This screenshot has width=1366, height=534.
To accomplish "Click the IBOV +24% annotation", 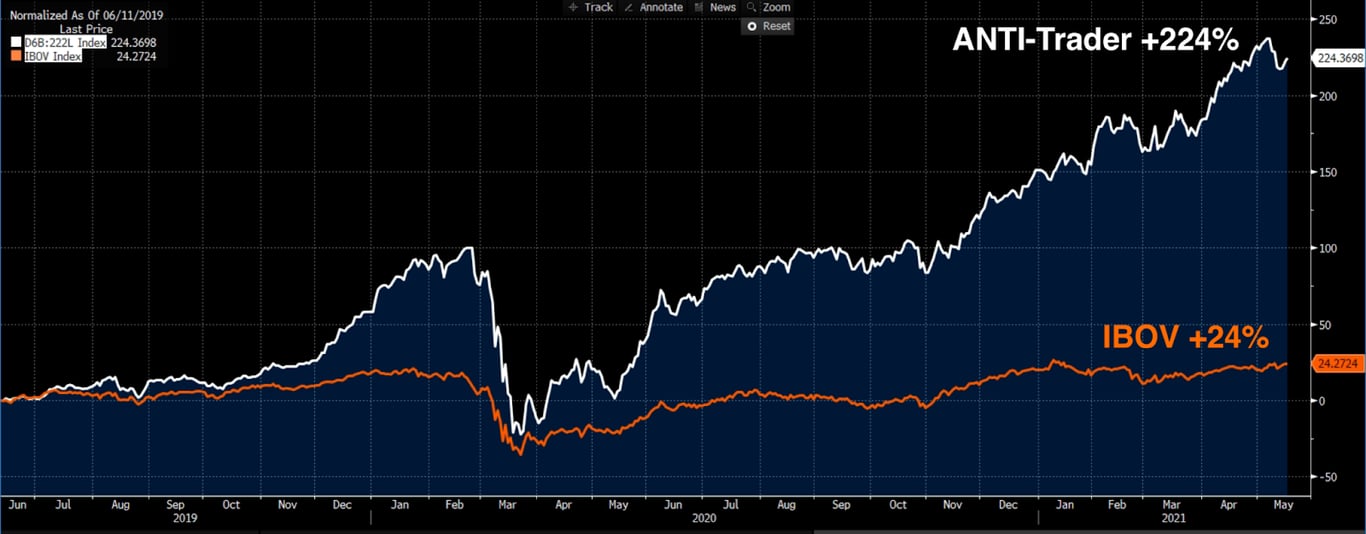I will click(x=1186, y=338).
